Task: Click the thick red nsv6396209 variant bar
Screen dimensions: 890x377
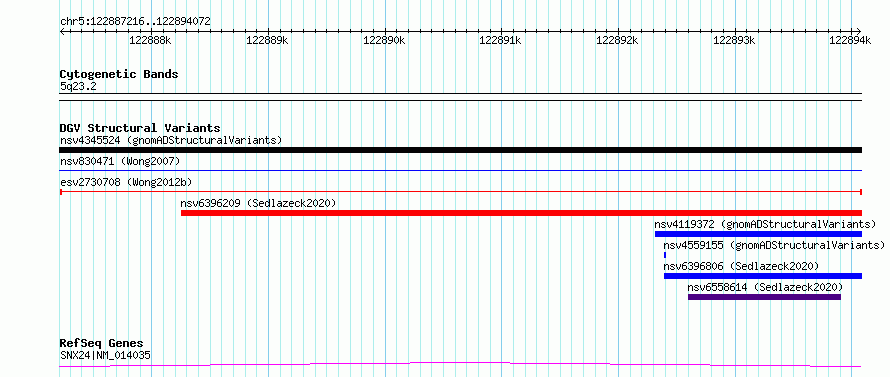Action: pyautogui.click(x=521, y=213)
